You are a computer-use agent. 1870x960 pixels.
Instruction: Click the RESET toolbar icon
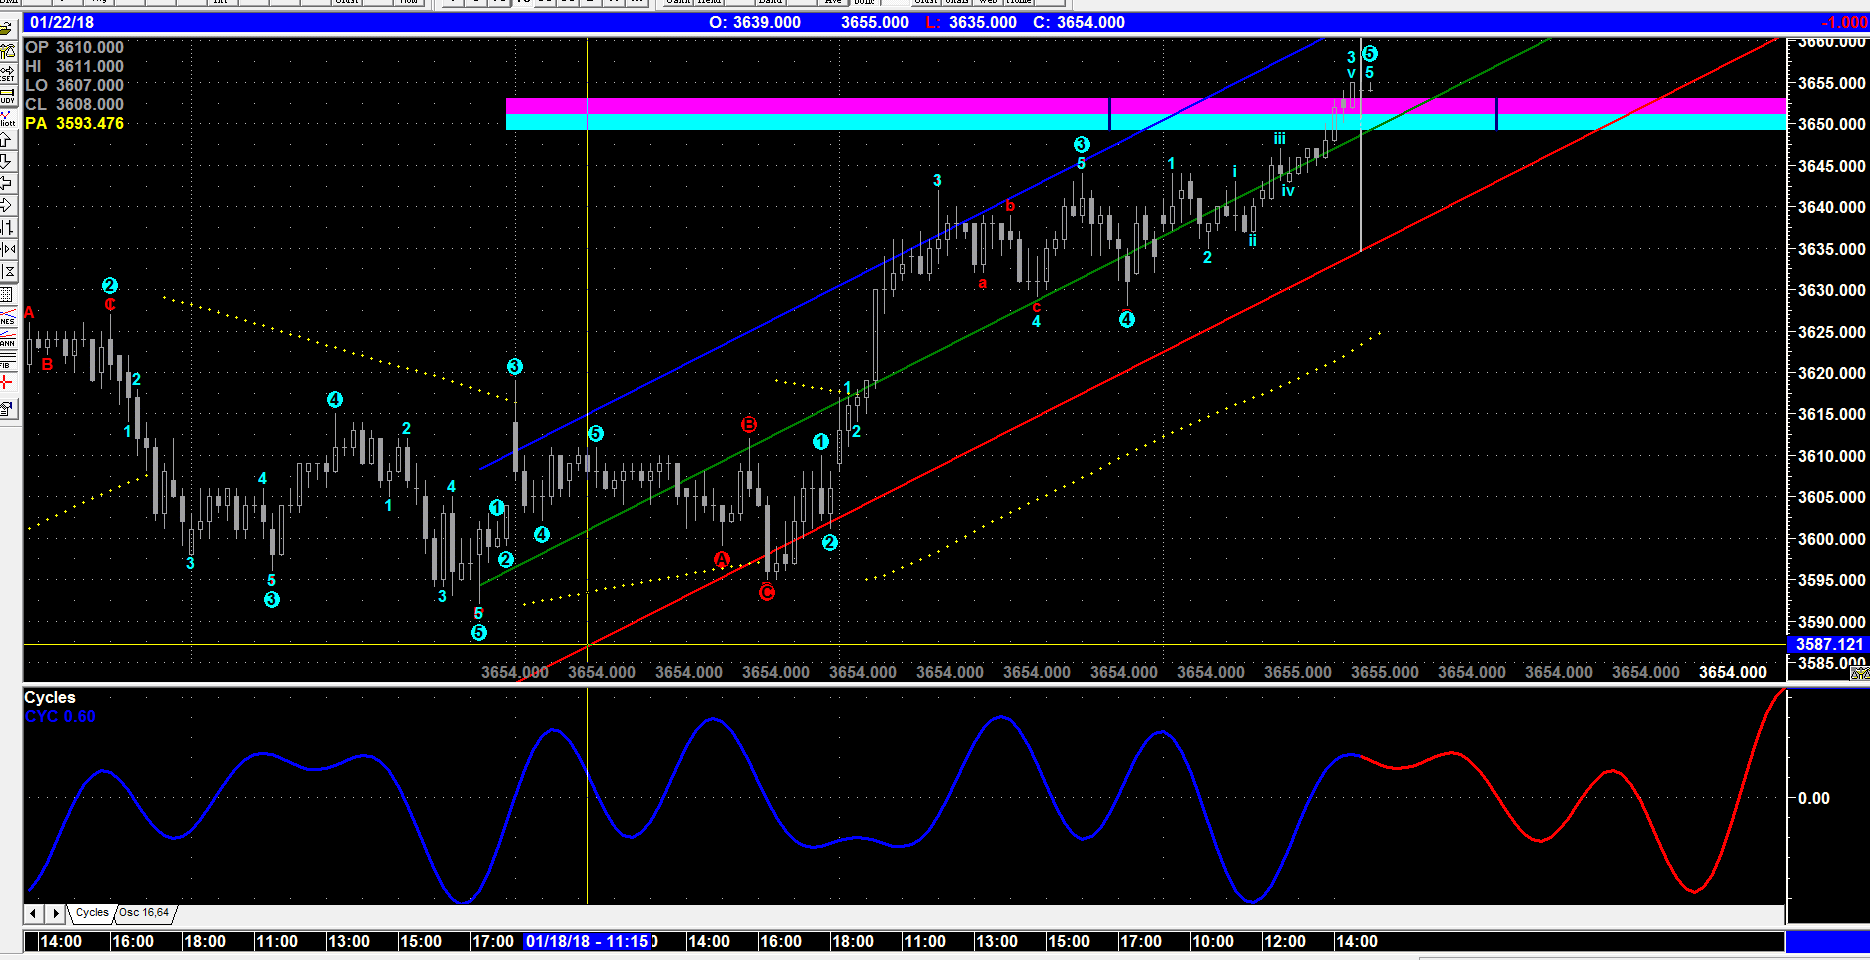point(8,71)
